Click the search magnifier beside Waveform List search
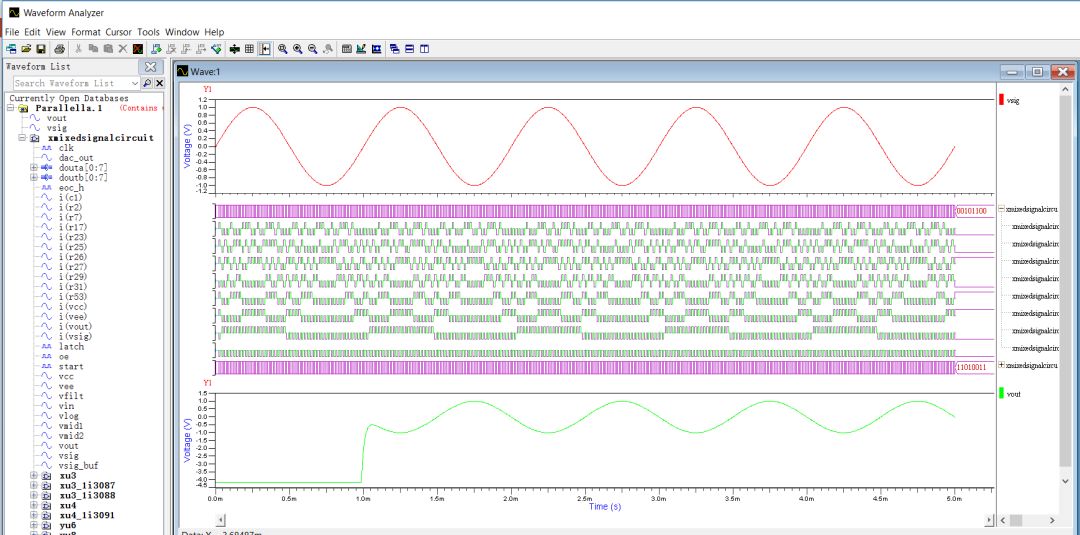Viewport: 1080px width, 535px height. point(147,83)
